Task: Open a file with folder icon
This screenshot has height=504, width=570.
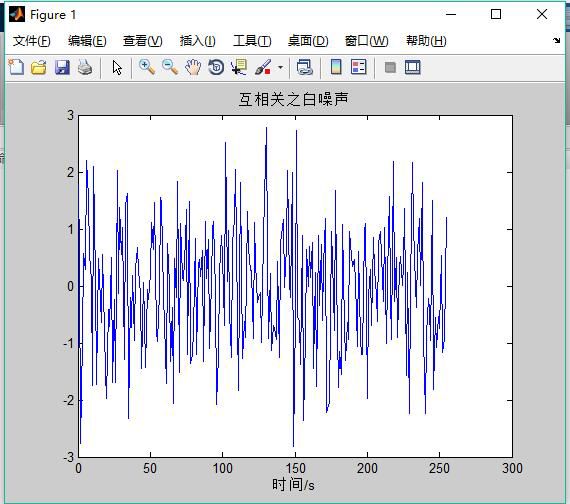Action: pyautogui.click(x=39, y=68)
